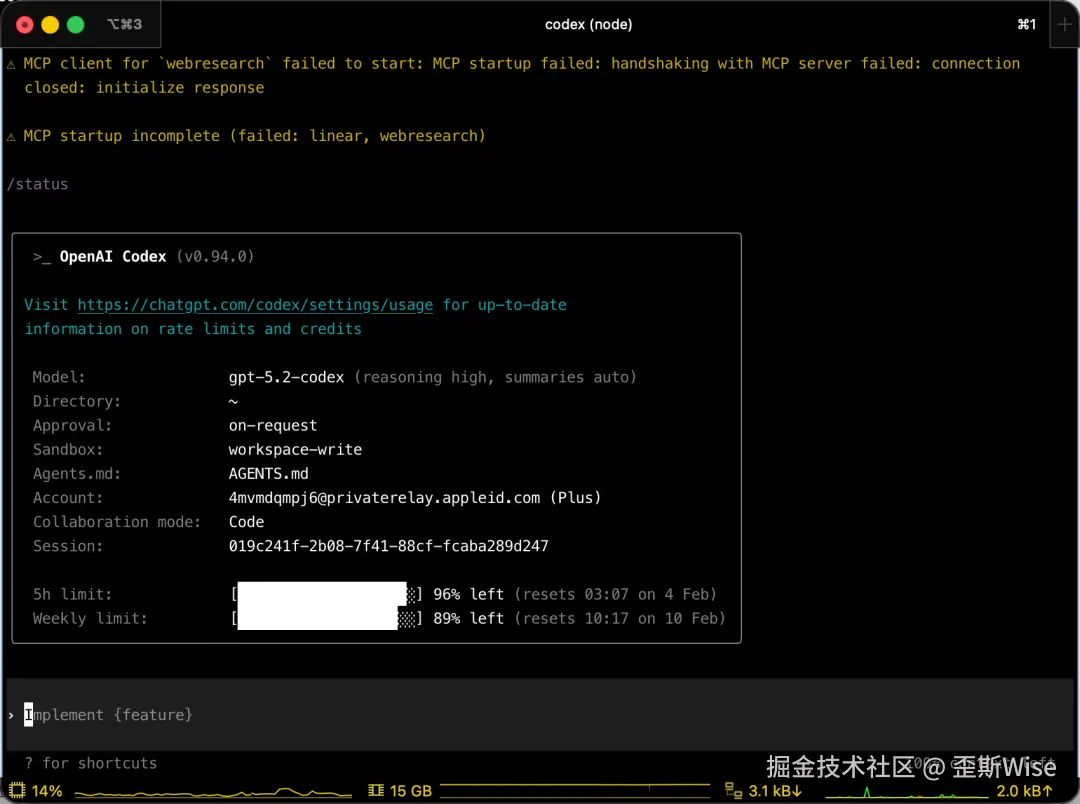Screen dimensions: 1080x804
Task: Select the ⌥⌘3 tab label
Action: pos(125,24)
